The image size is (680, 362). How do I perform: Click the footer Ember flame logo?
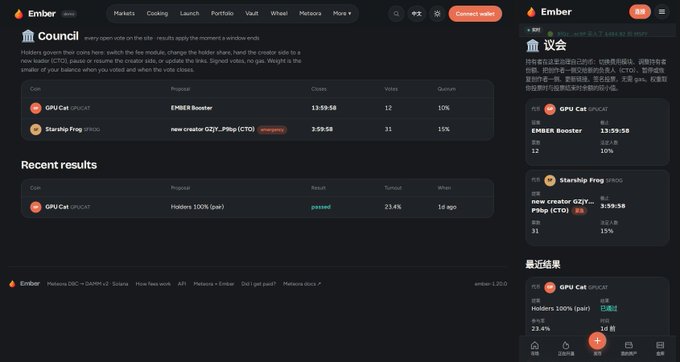[x=12, y=284]
